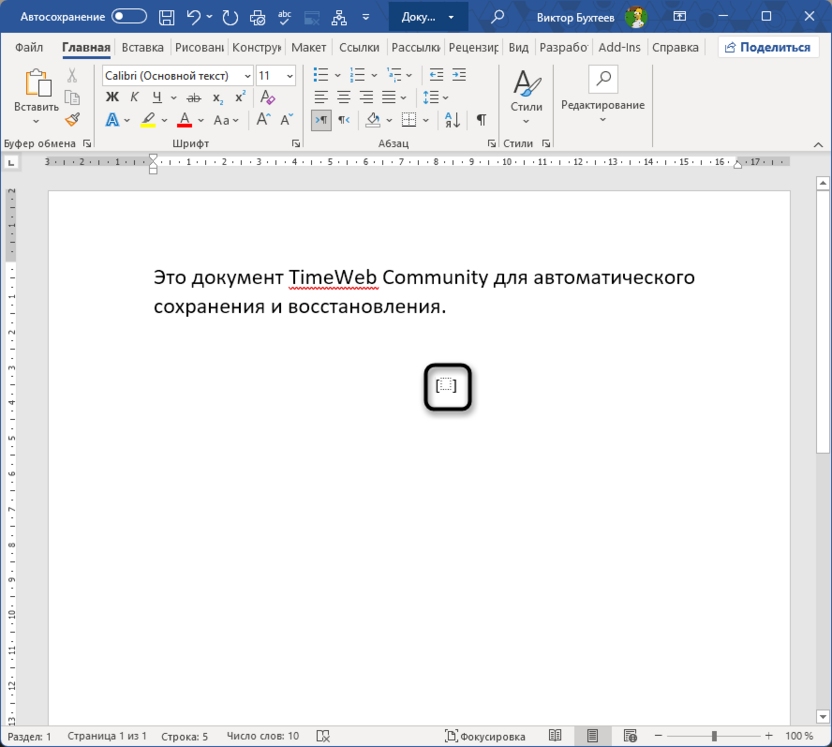This screenshot has height=747, width=832.
Task: Open the numbered list dropdown
Action: coord(374,75)
